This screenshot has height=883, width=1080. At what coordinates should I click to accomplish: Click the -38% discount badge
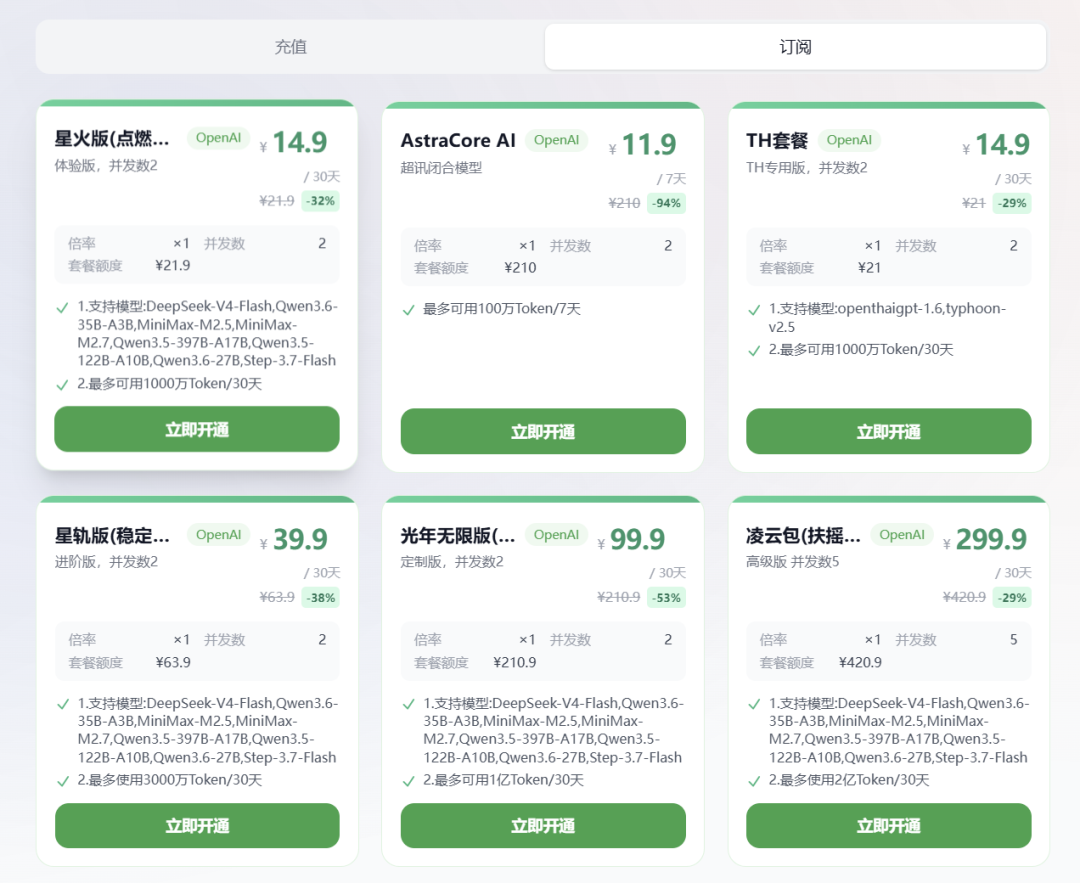pos(321,598)
